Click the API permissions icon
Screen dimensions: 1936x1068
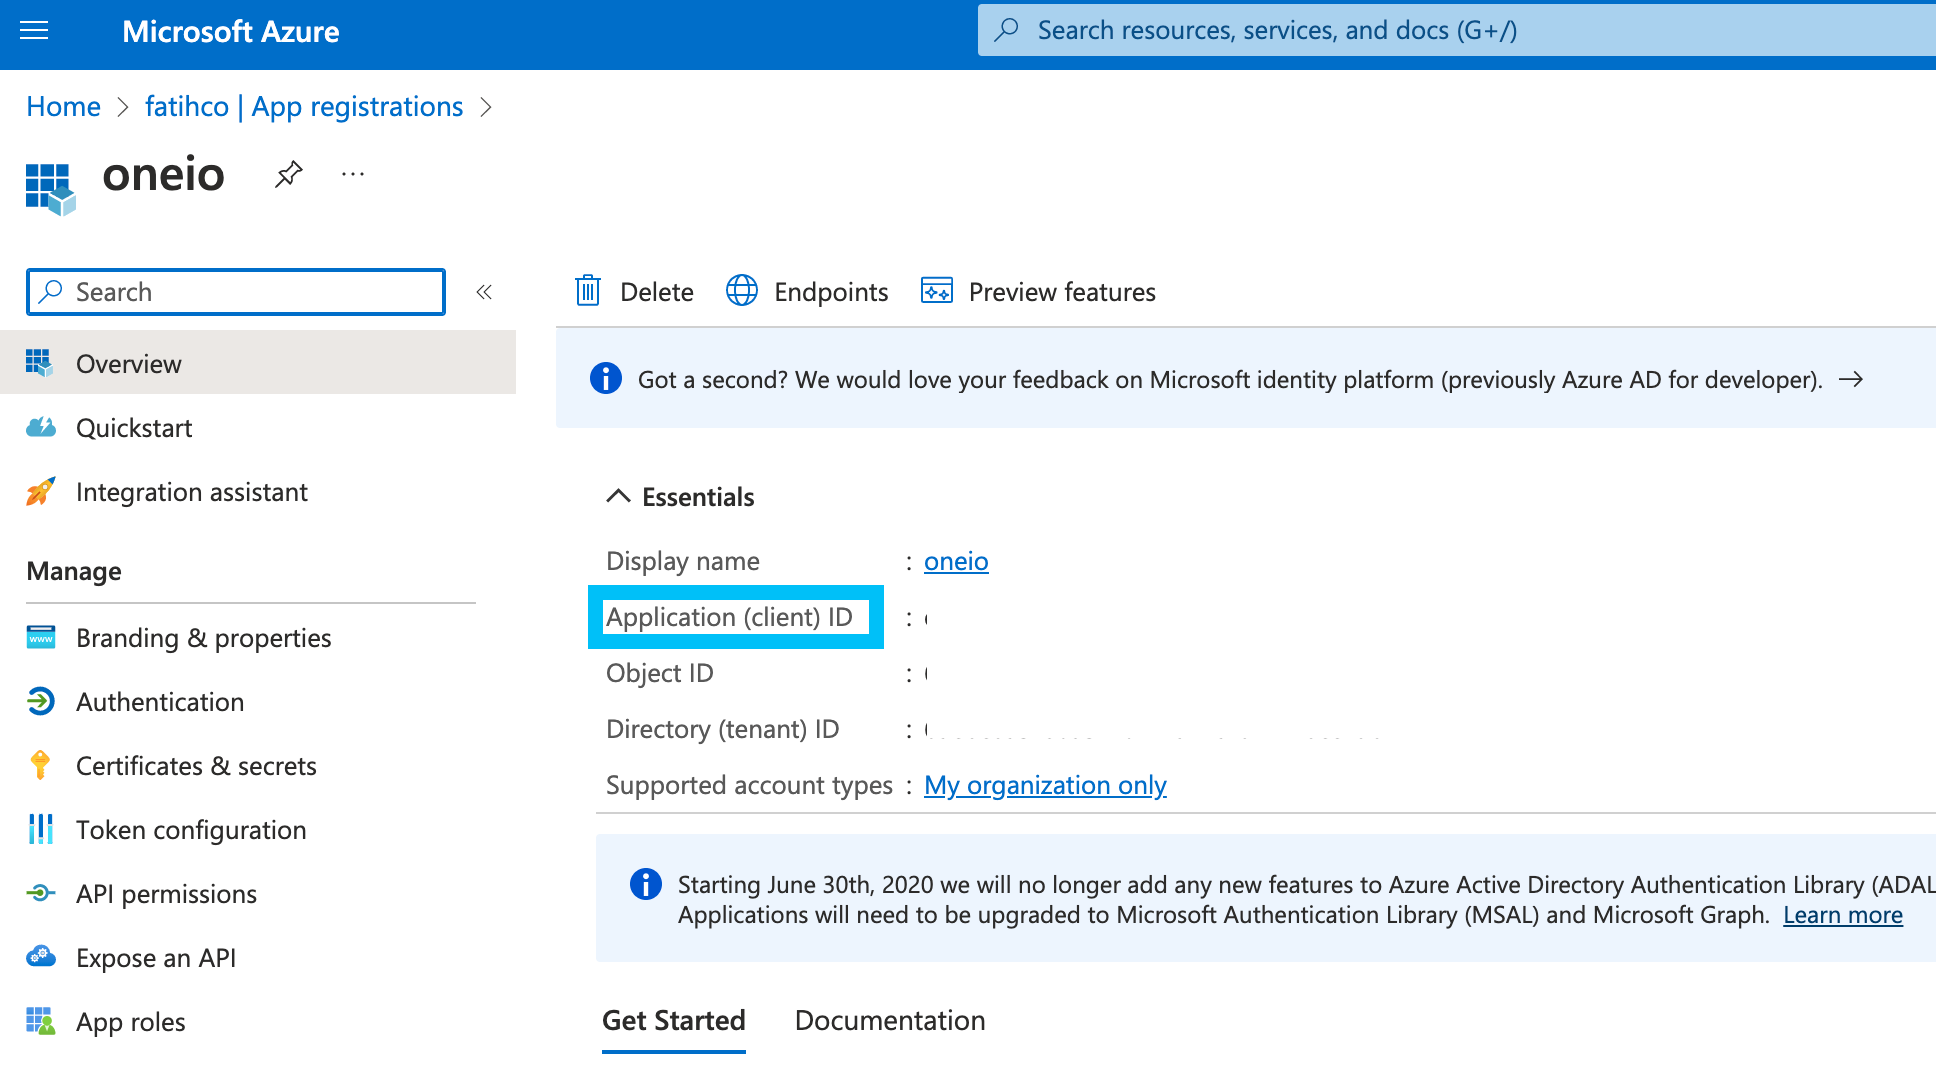[x=41, y=893]
